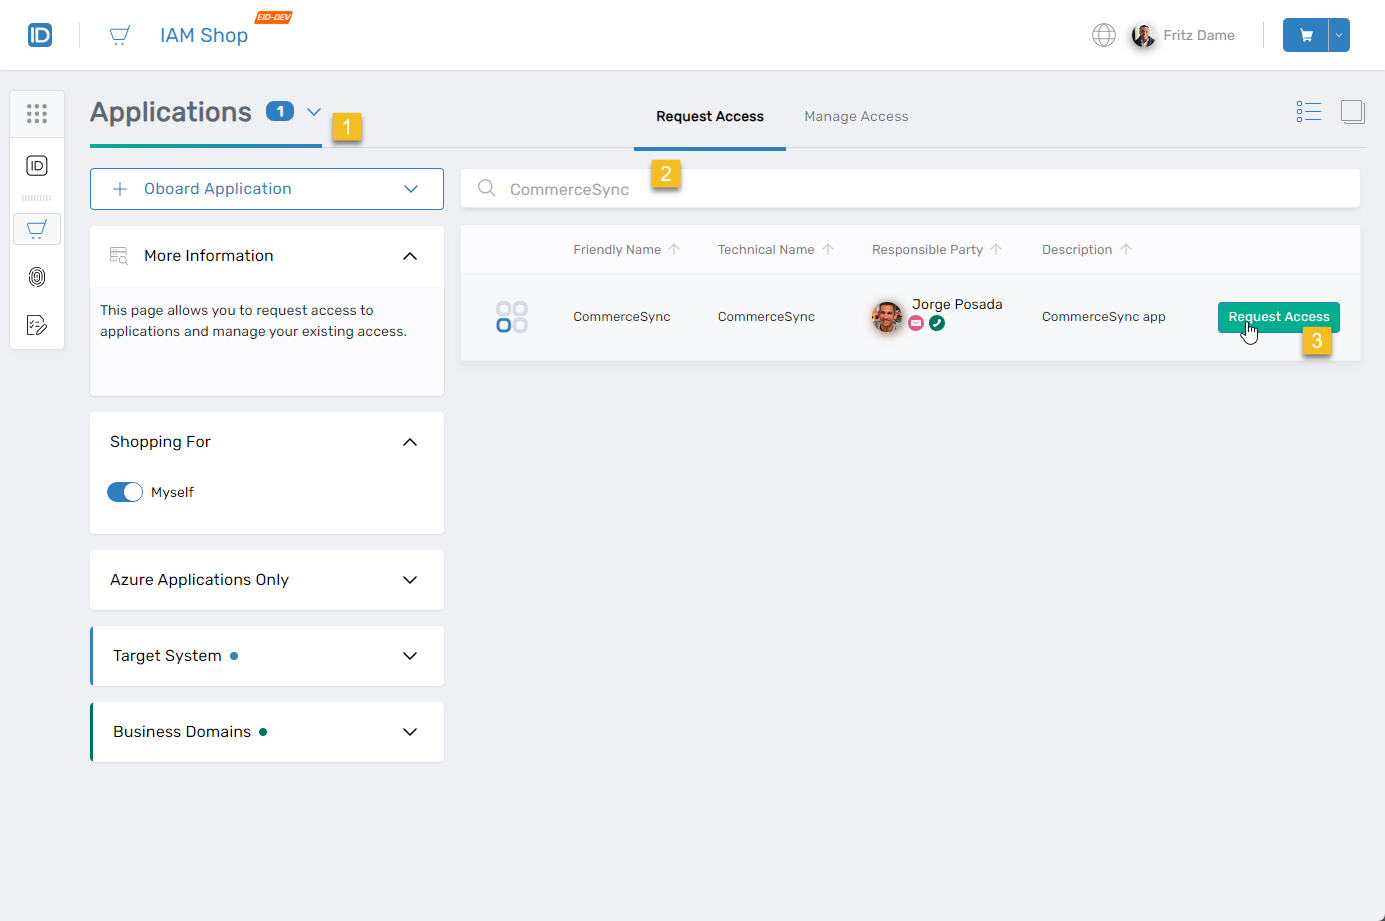1385x921 pixels.
Task: Open the app grid icon in sidebar
Action: [x=37, y=113]
